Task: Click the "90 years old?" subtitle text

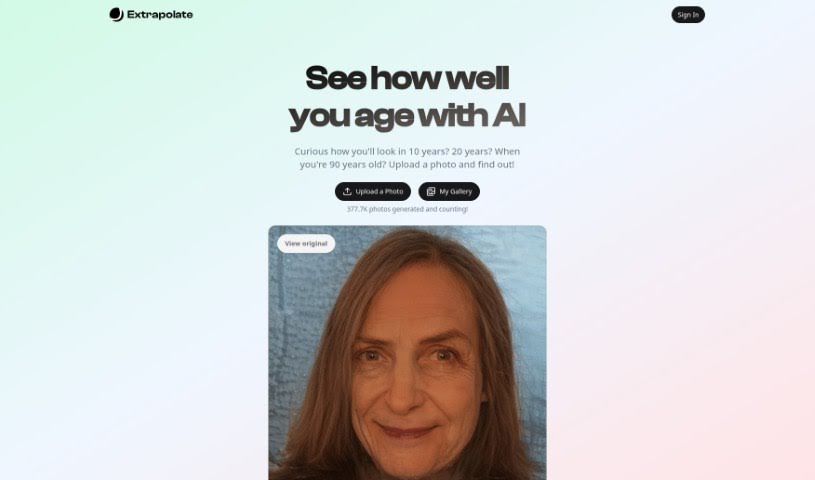Action: point(358,164)
